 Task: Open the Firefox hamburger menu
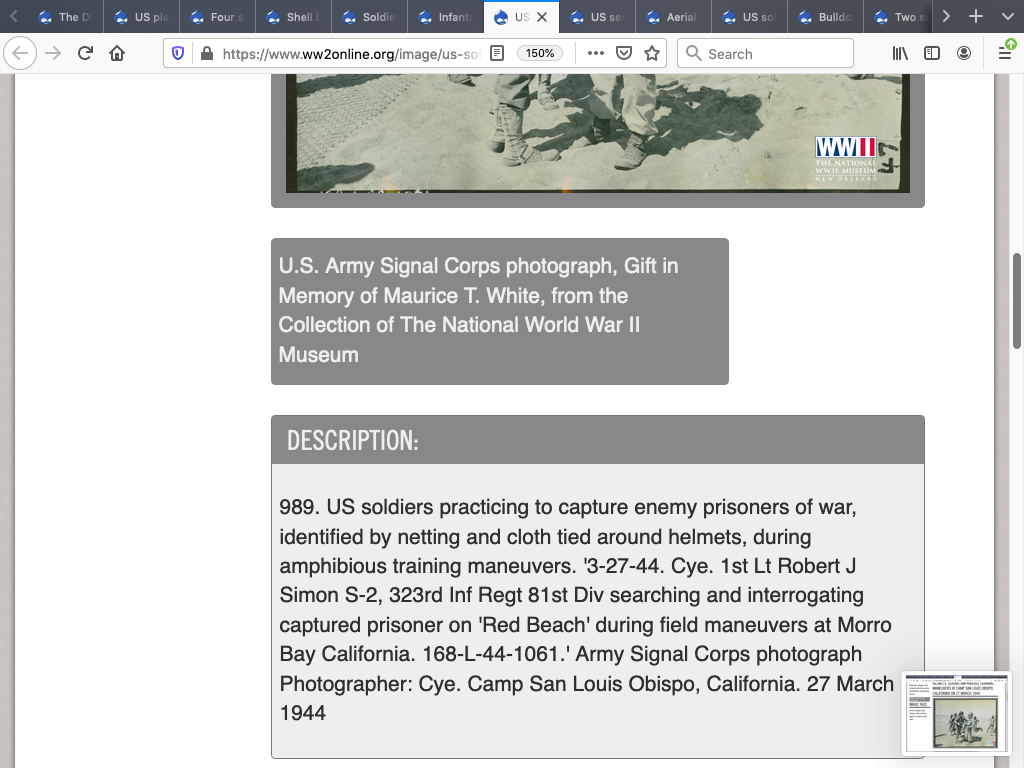1005,54
